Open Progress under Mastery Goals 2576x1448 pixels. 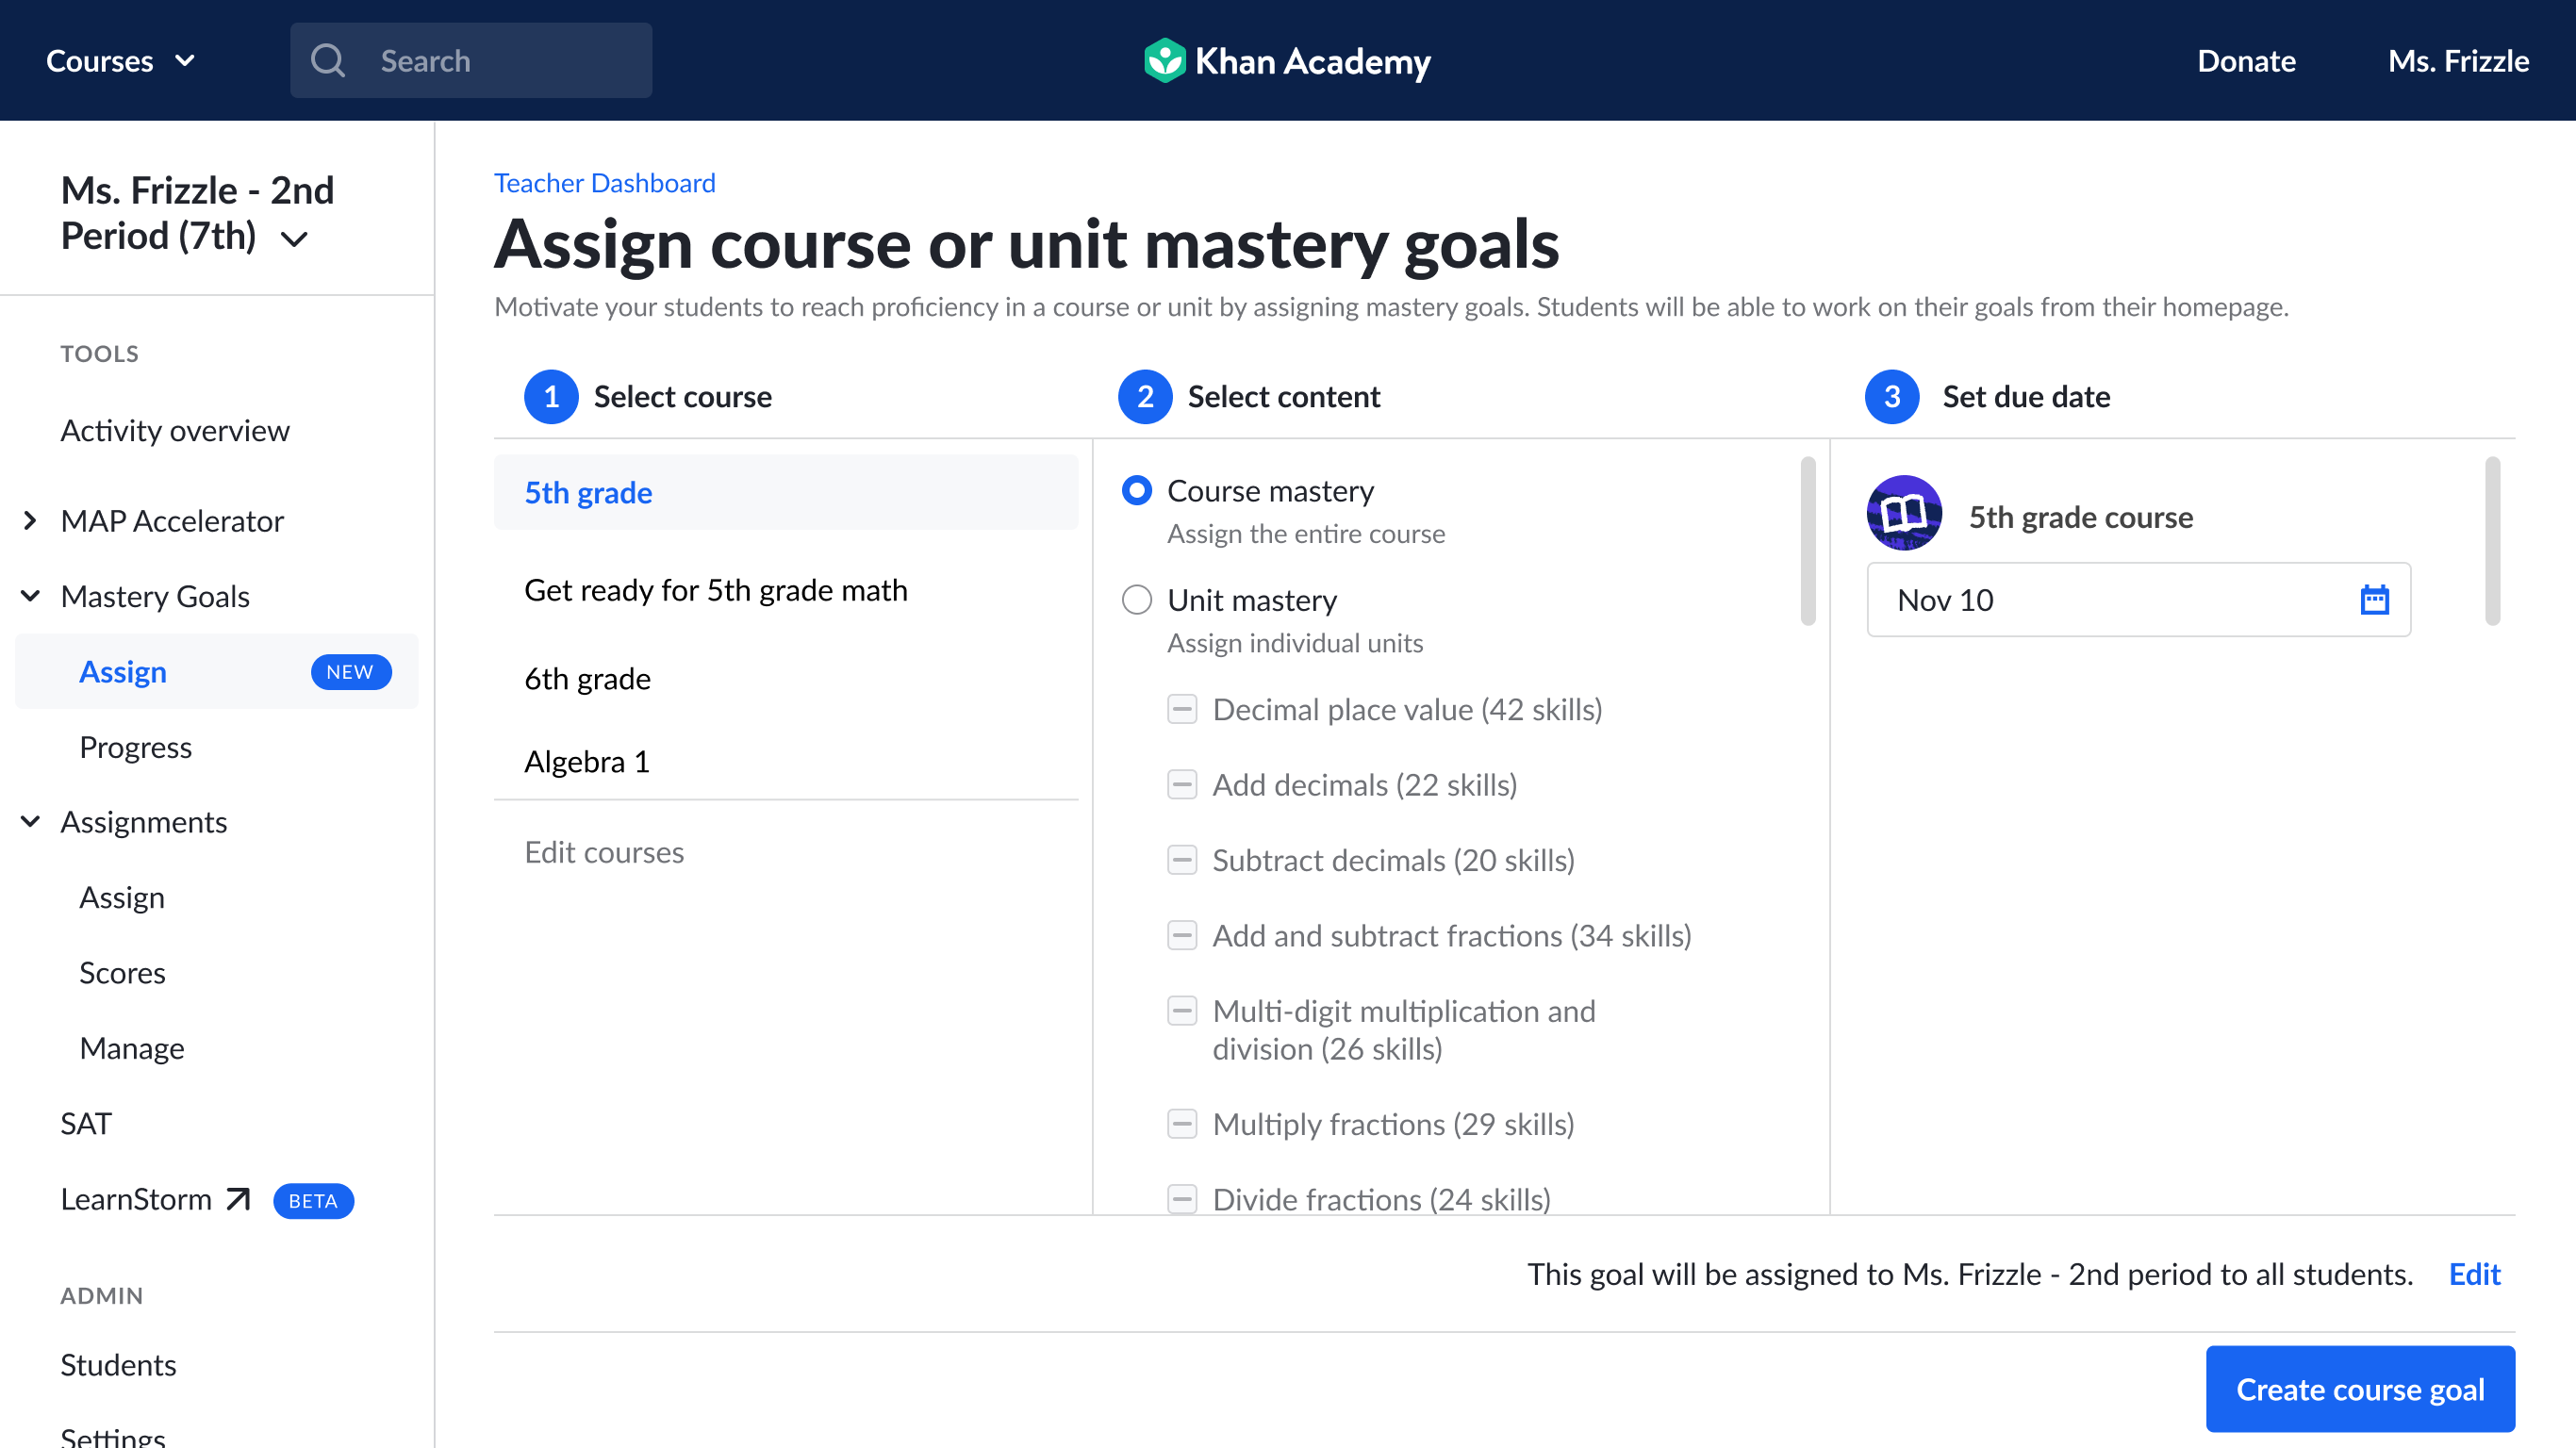coord(135,748)
